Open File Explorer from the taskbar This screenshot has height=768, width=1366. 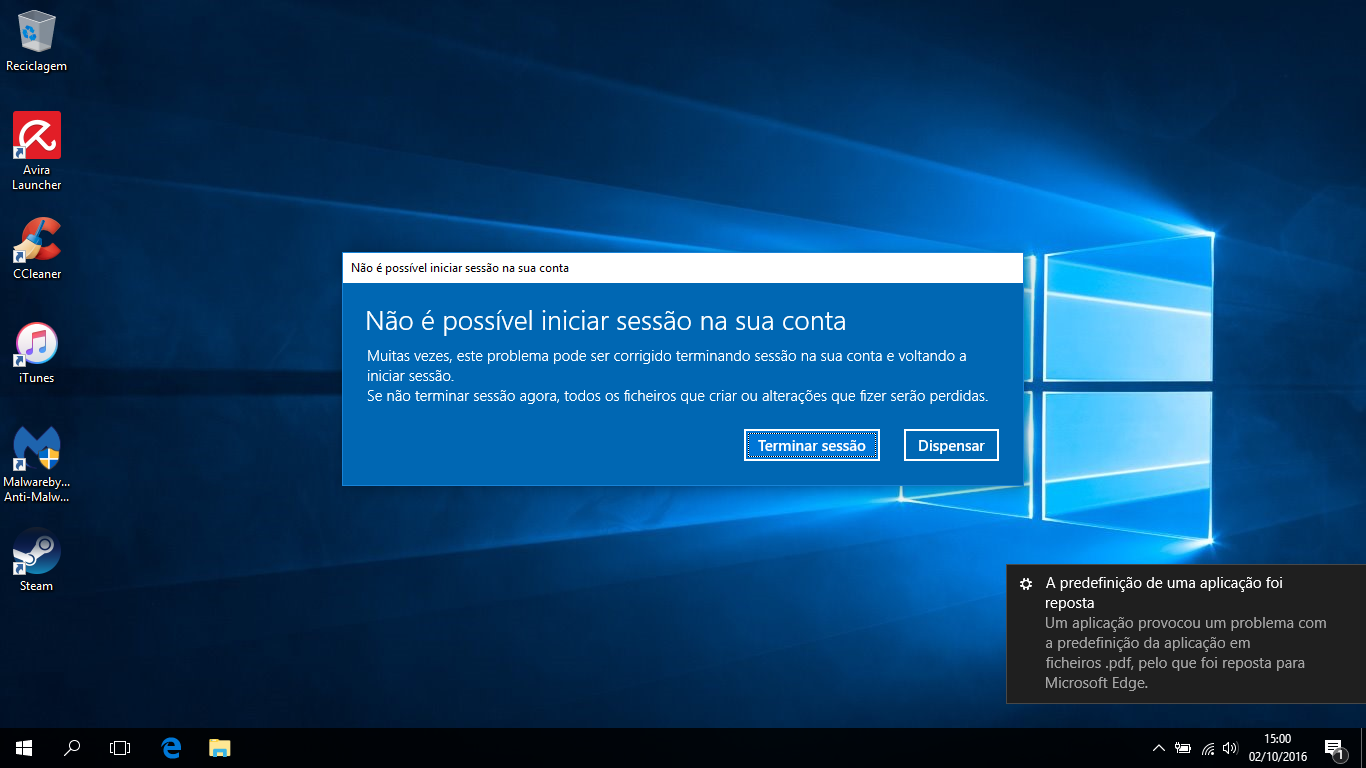pos(219,748)
